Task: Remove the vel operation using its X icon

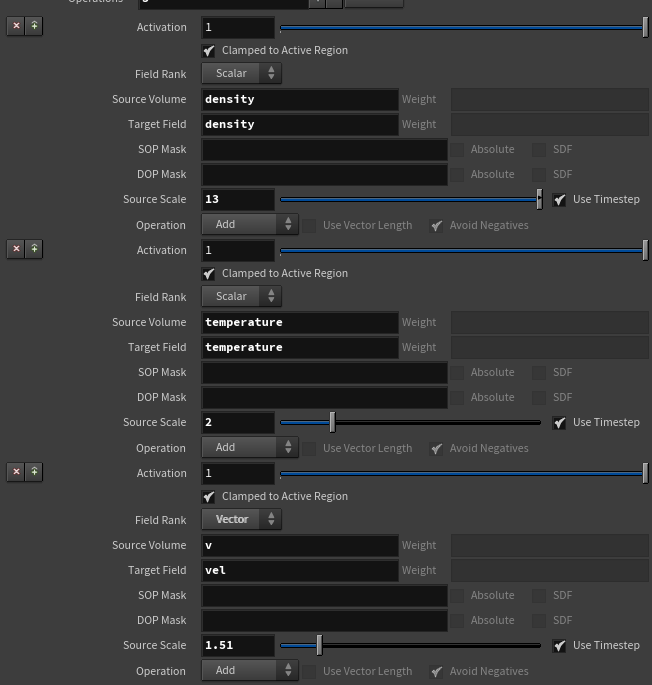Action: 16,472
